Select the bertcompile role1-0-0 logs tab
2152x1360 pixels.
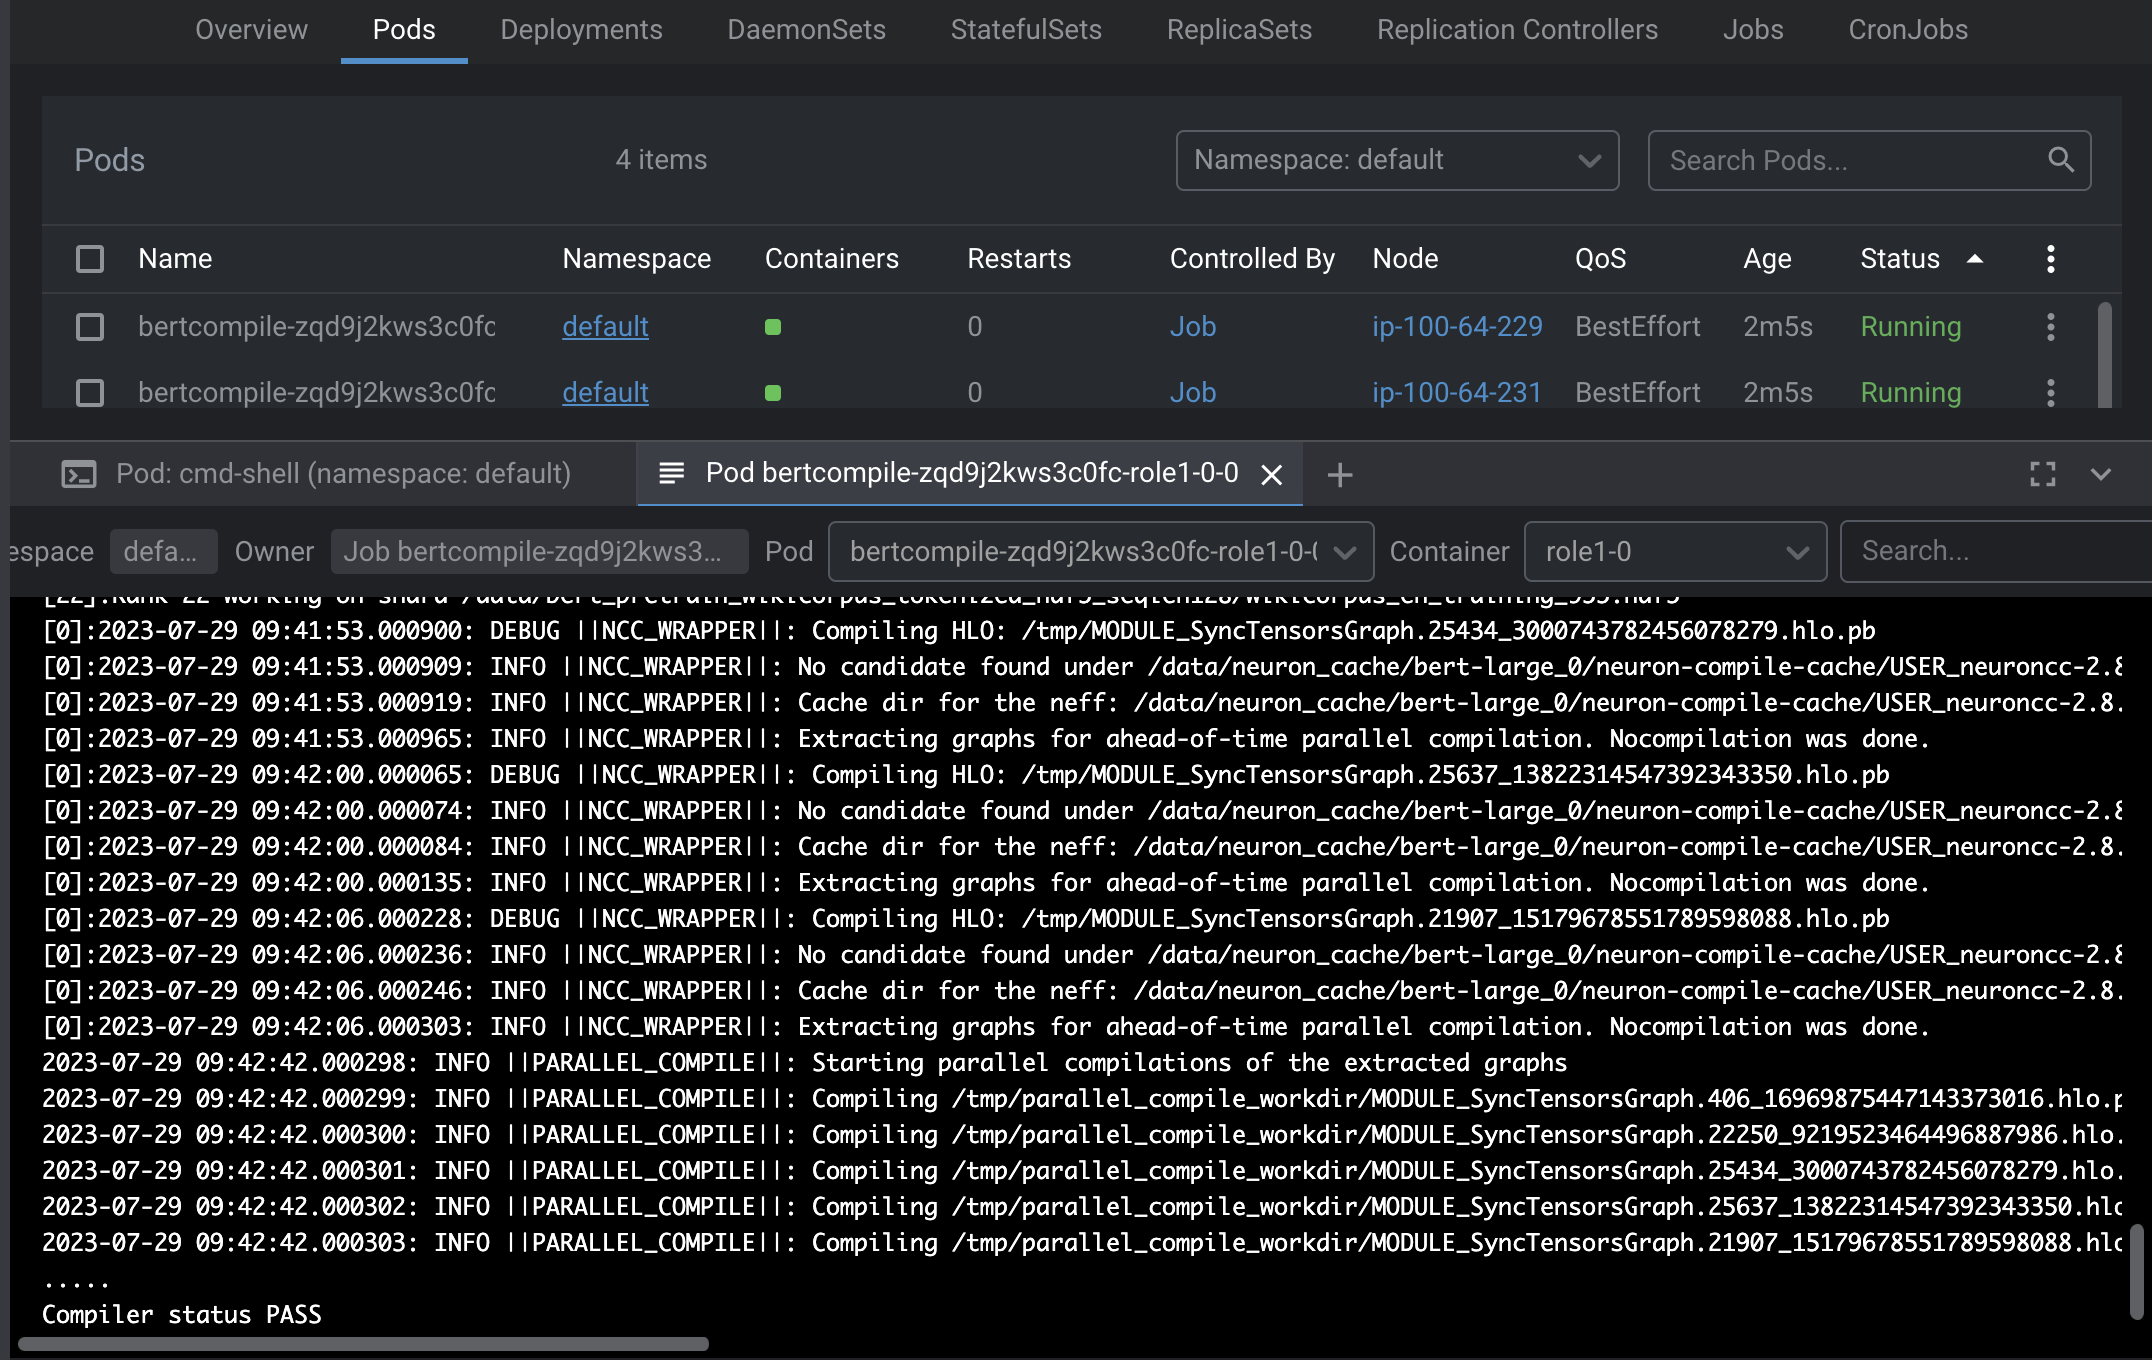coord(972,473)
